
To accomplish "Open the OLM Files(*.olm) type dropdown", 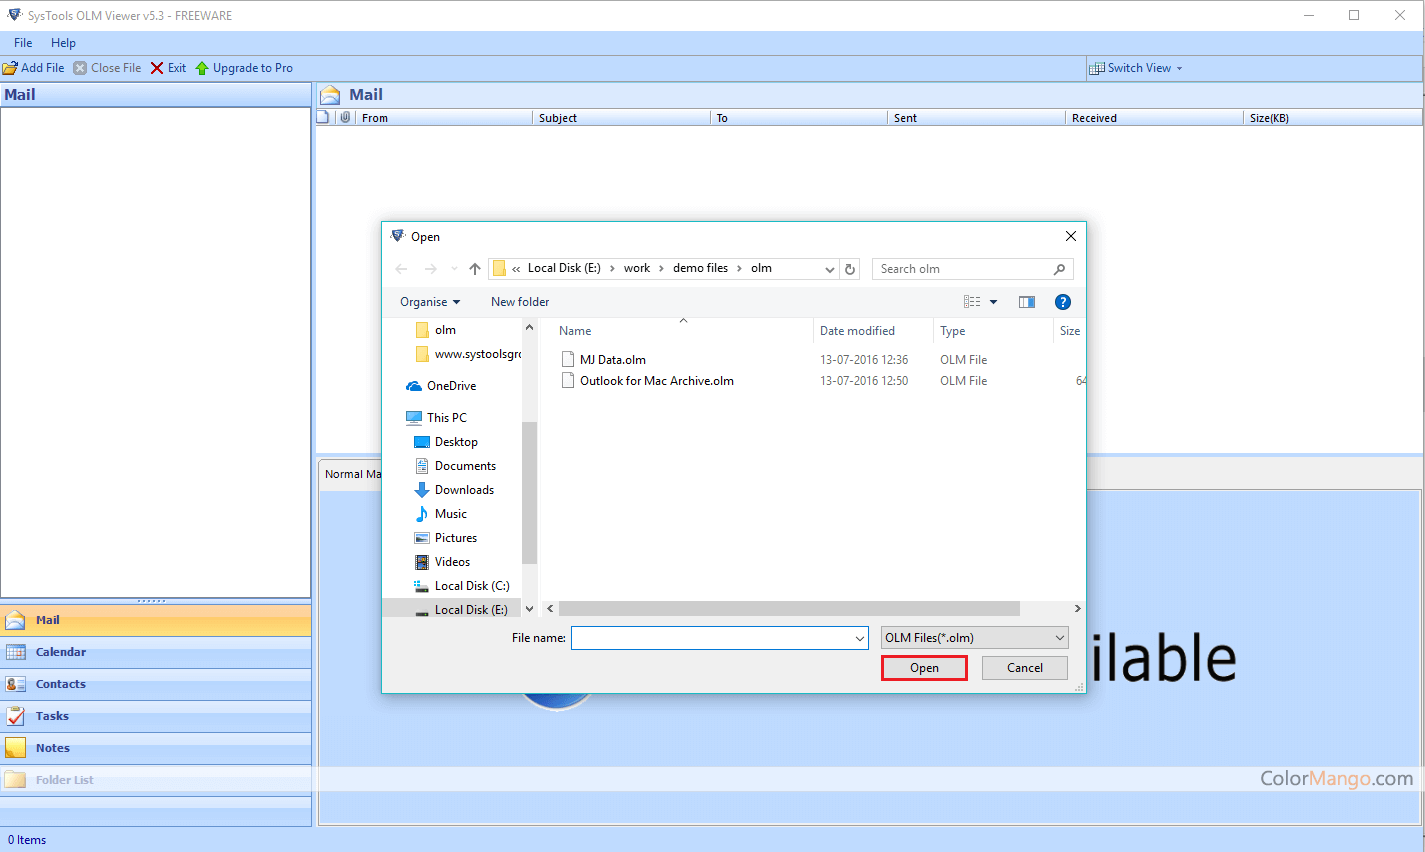I will point(975,638).
